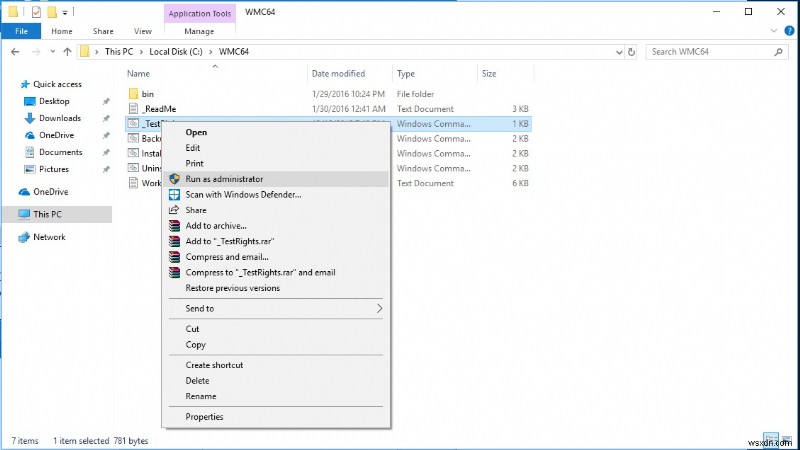Click the Windows Defender scan icon
The height and width of the screenshot is (450, 800).
point(174,194)
